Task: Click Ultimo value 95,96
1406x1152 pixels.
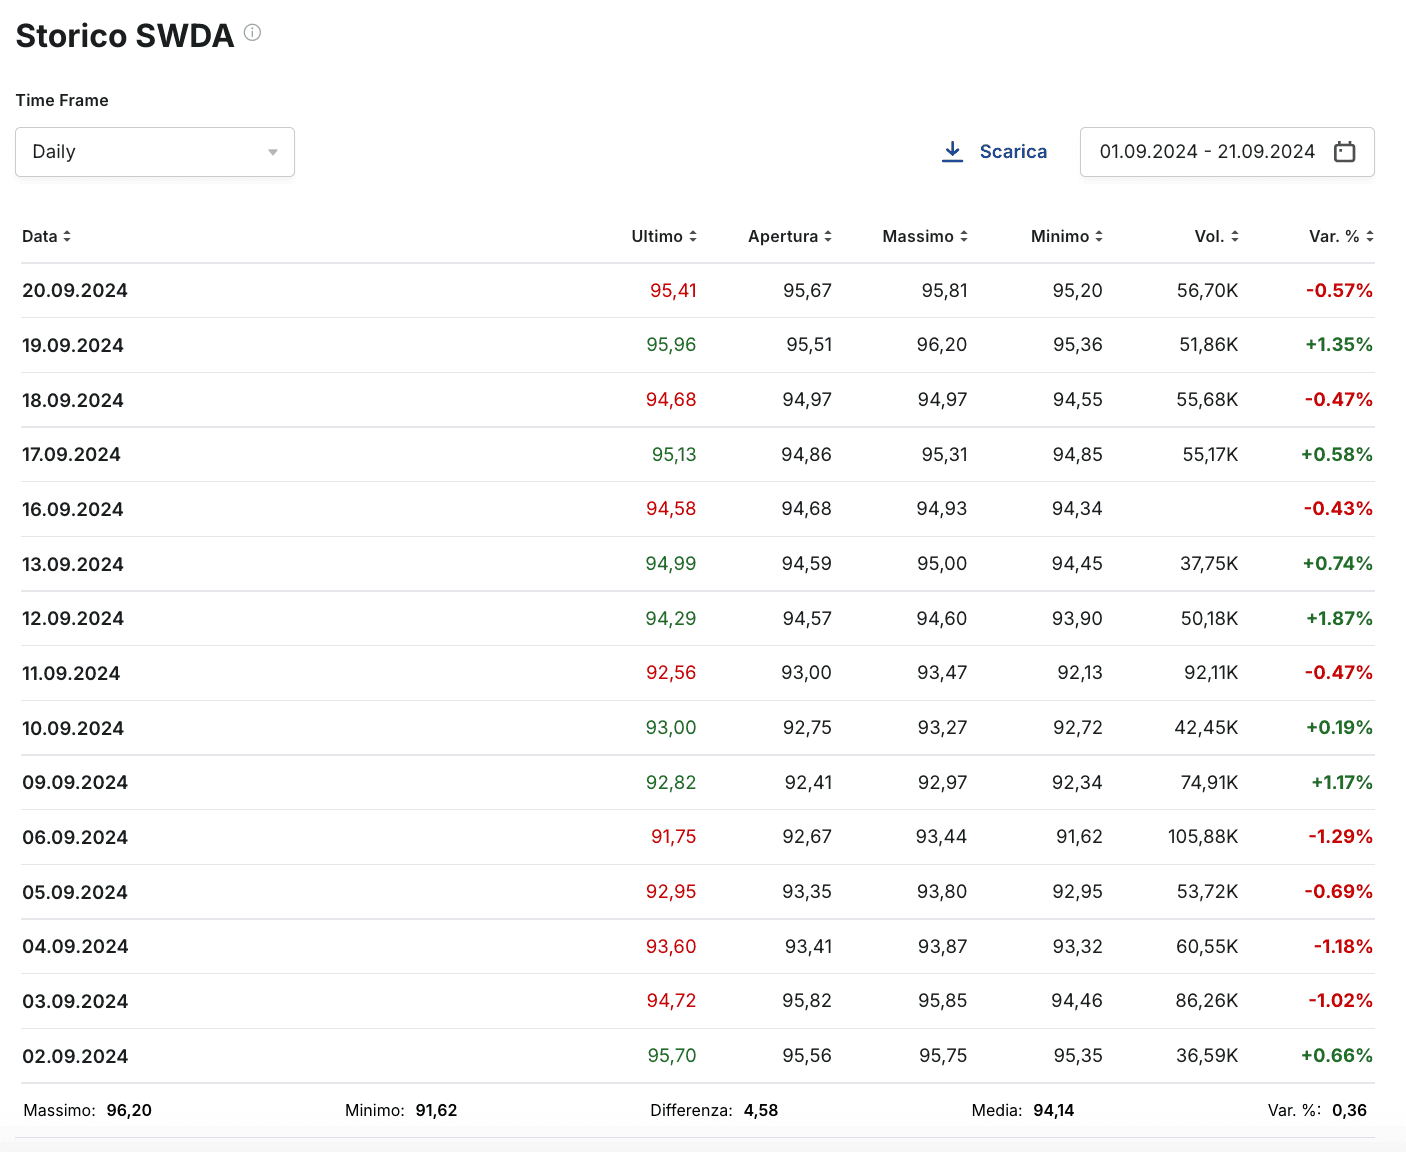Action: (671, 345)
